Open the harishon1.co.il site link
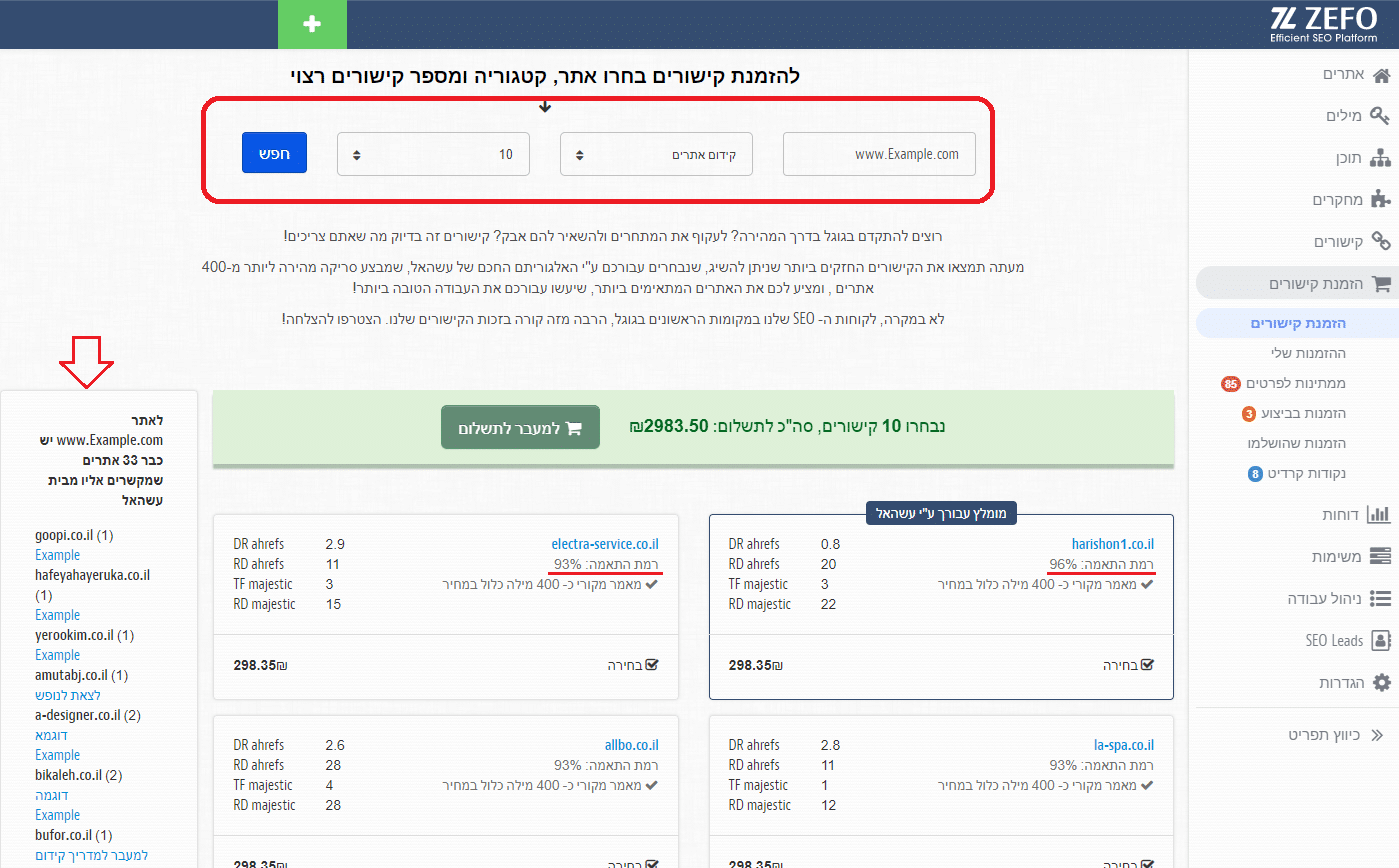 pyautogui.click(x=1112, y=544)
